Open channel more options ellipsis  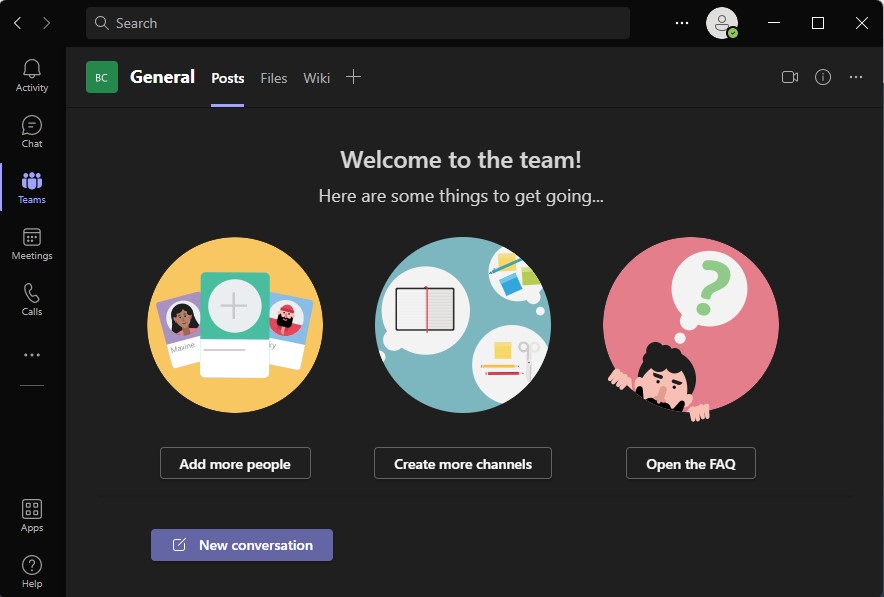pyautogui.click(x=856, y=77)
